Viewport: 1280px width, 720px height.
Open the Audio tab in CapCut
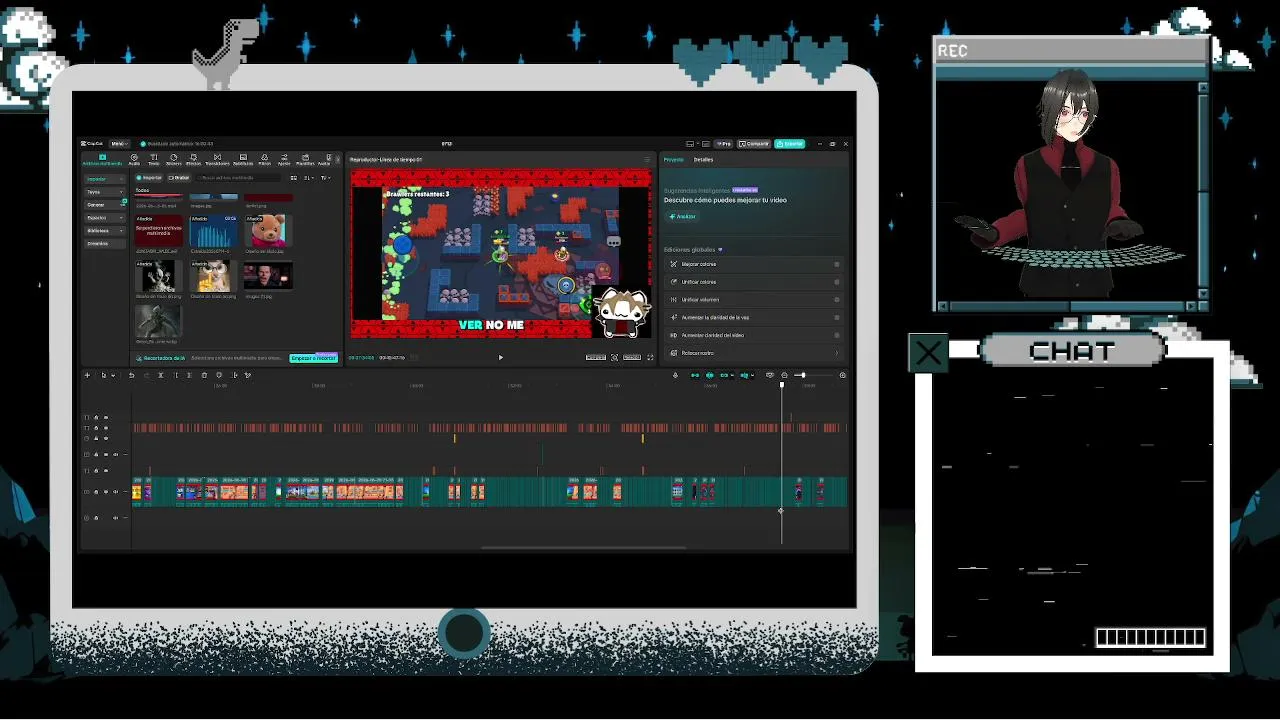click(134, 159)
